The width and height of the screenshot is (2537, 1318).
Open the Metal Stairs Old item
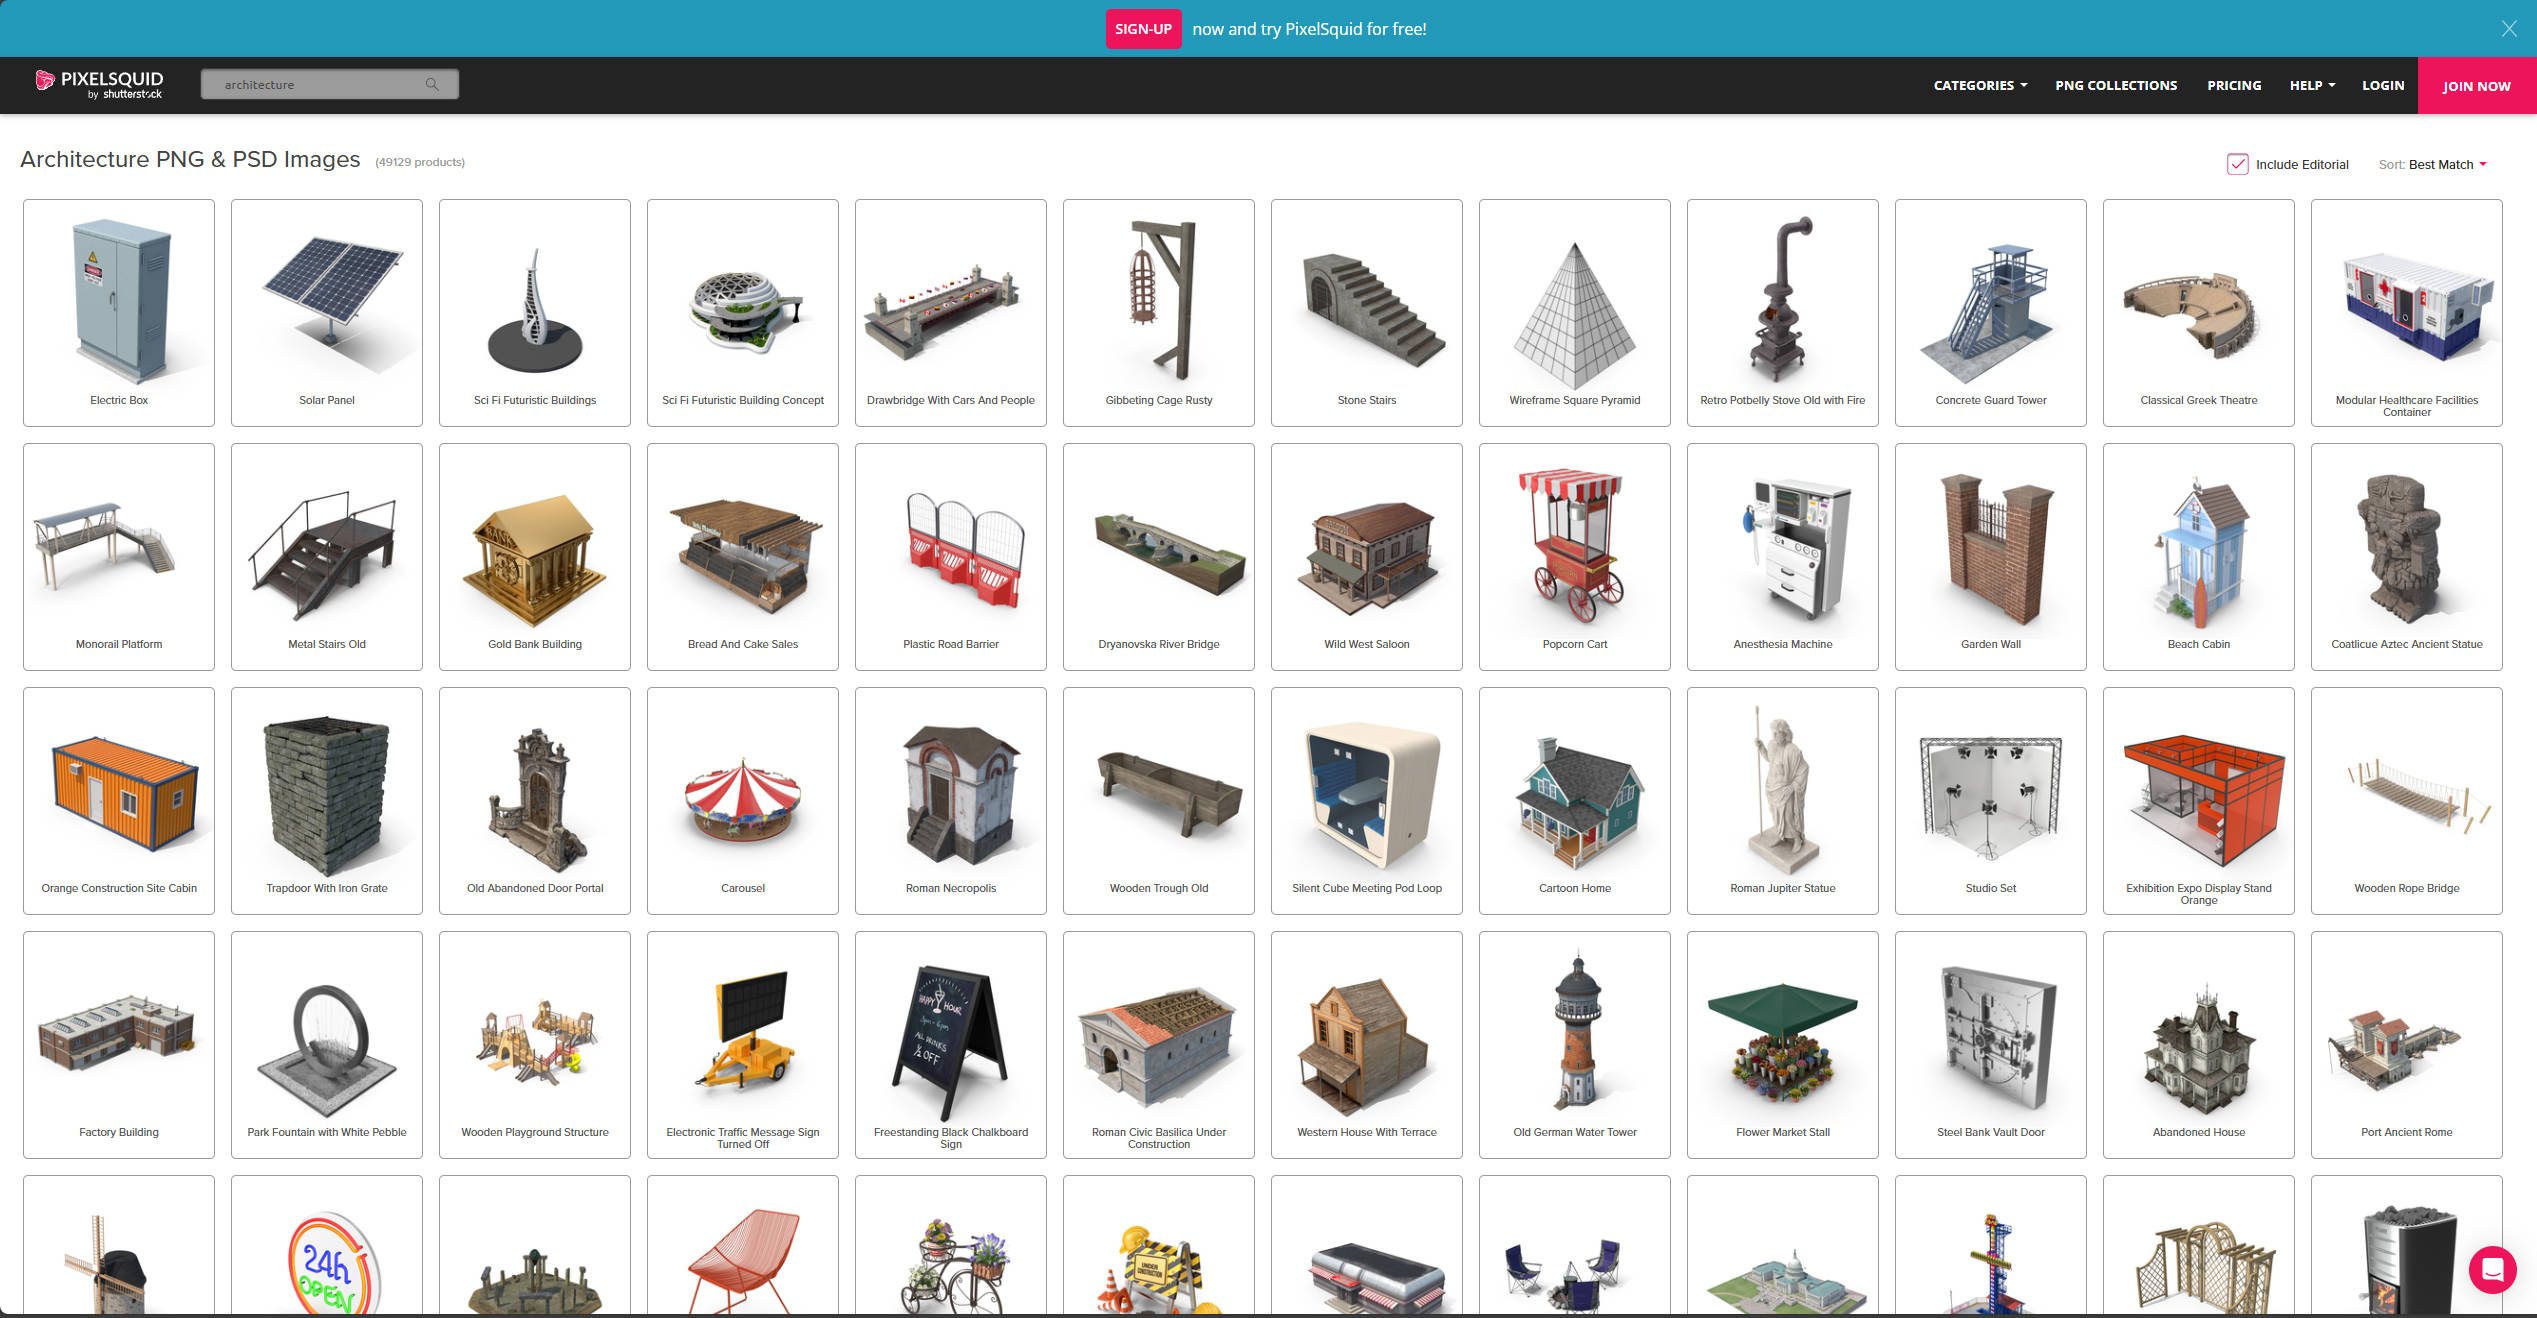[327, 556]
